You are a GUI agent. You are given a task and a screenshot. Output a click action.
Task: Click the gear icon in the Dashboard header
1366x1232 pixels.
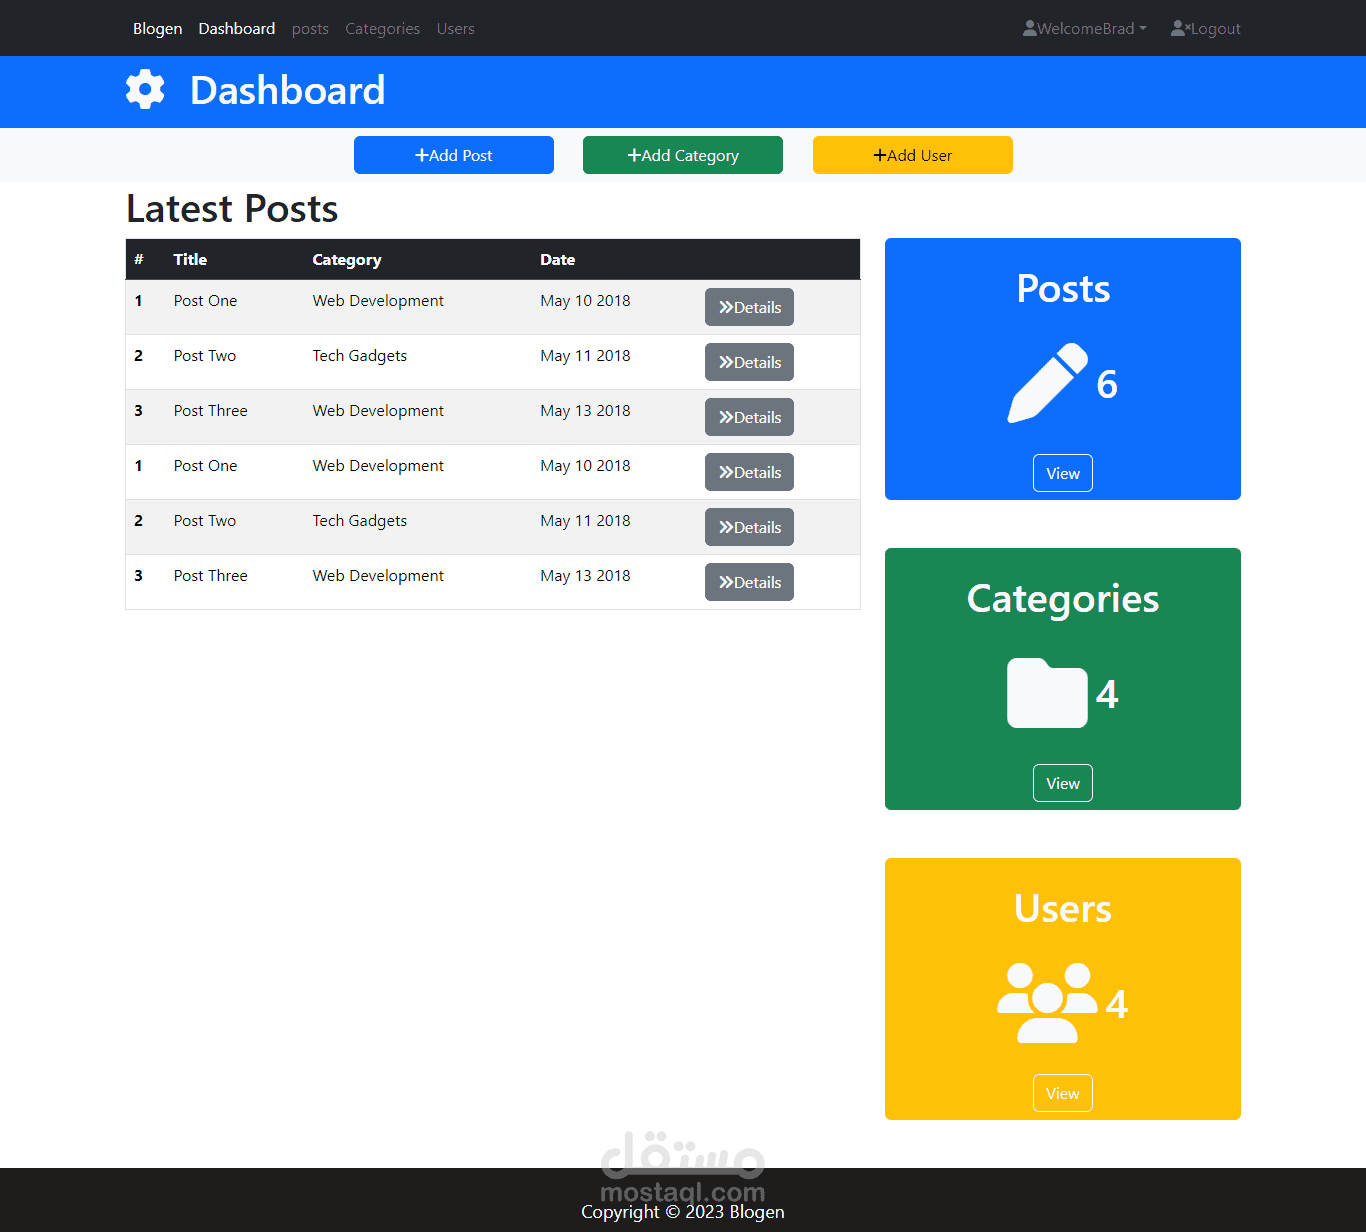(145, 90)
